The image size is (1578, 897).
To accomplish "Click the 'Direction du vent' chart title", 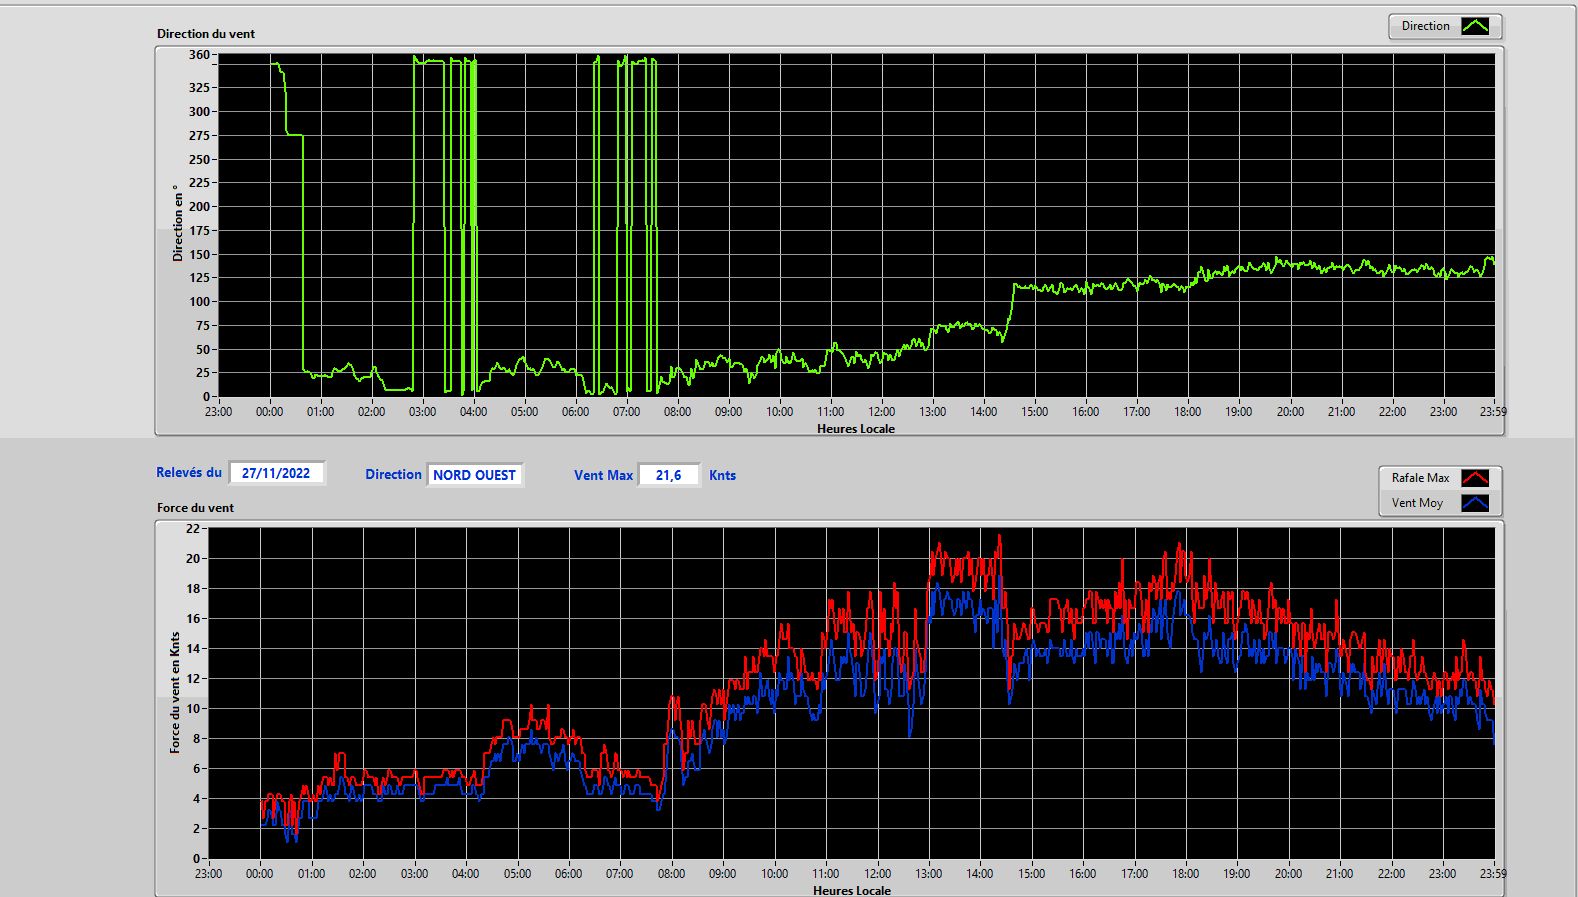I will pos(206,33).
